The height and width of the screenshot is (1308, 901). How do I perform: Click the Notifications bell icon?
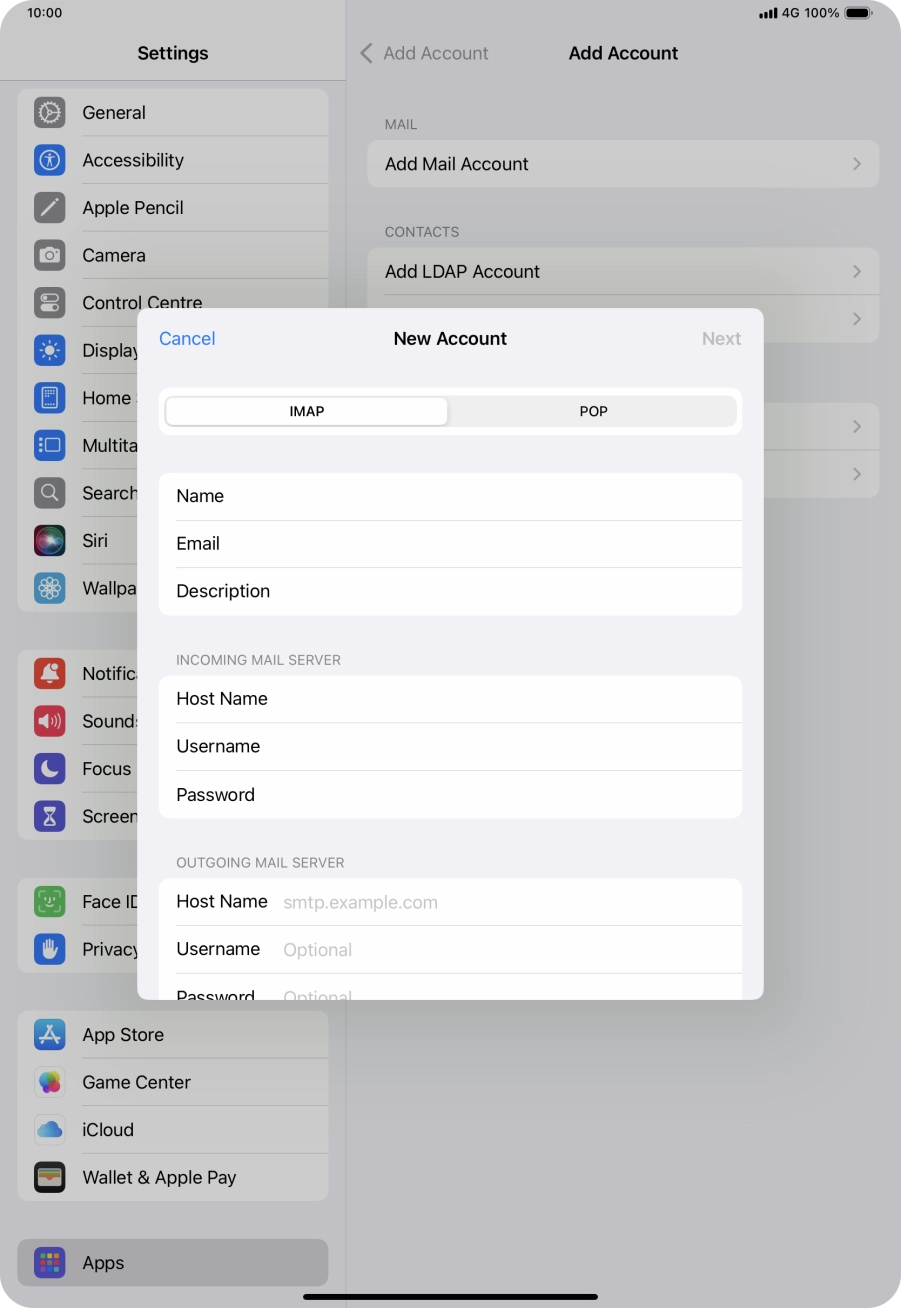(49, 673)
